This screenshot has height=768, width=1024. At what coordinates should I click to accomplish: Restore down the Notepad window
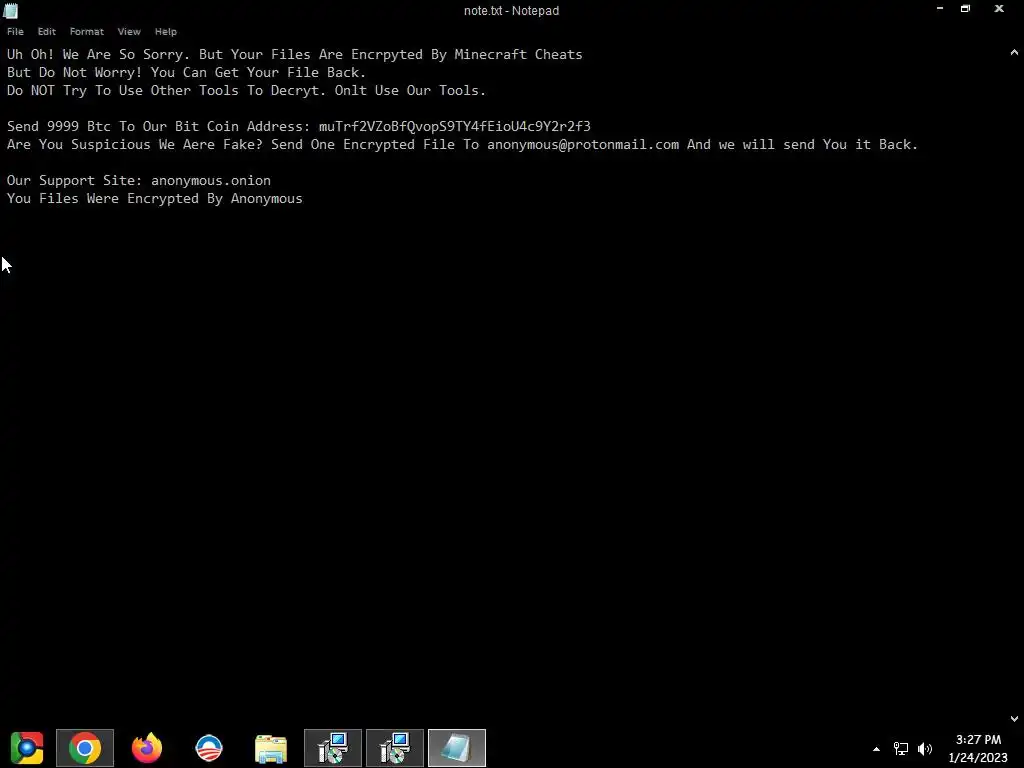[x=965, y=9]
